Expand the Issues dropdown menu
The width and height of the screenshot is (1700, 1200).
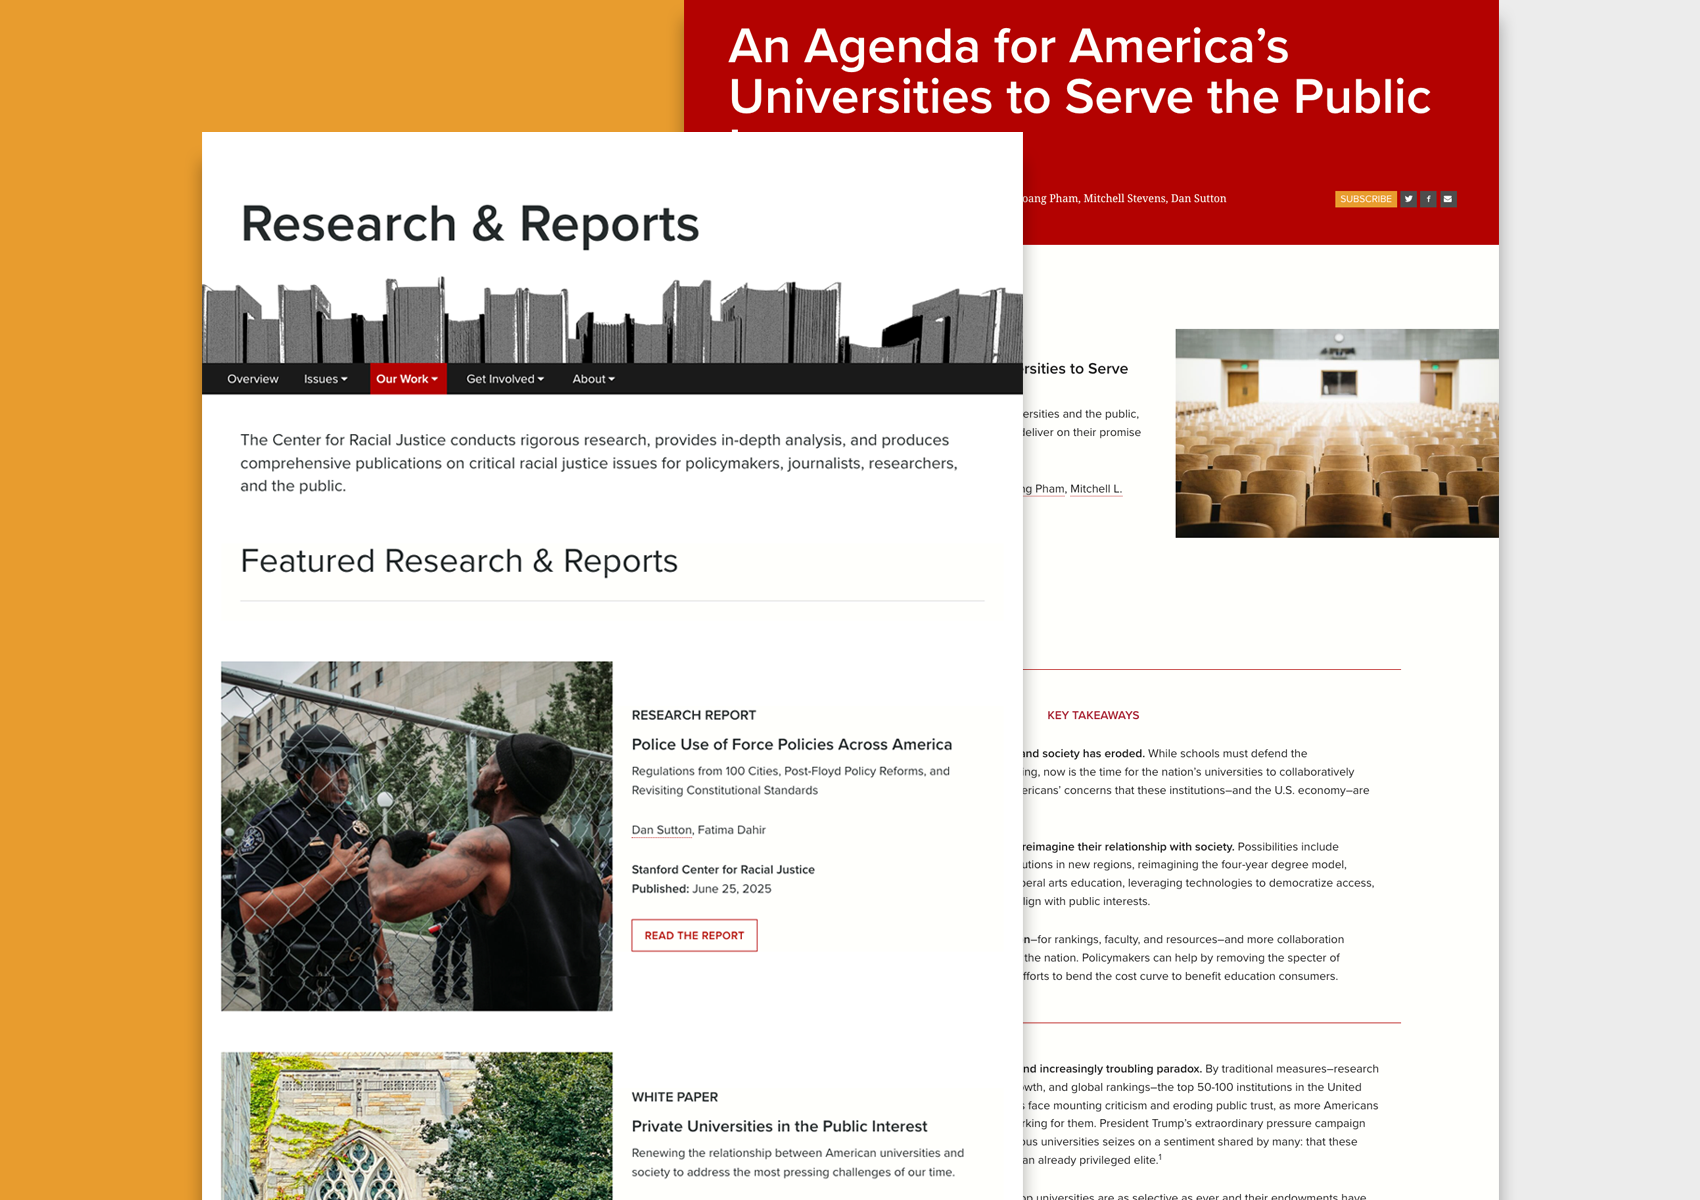tap(325, 379)
